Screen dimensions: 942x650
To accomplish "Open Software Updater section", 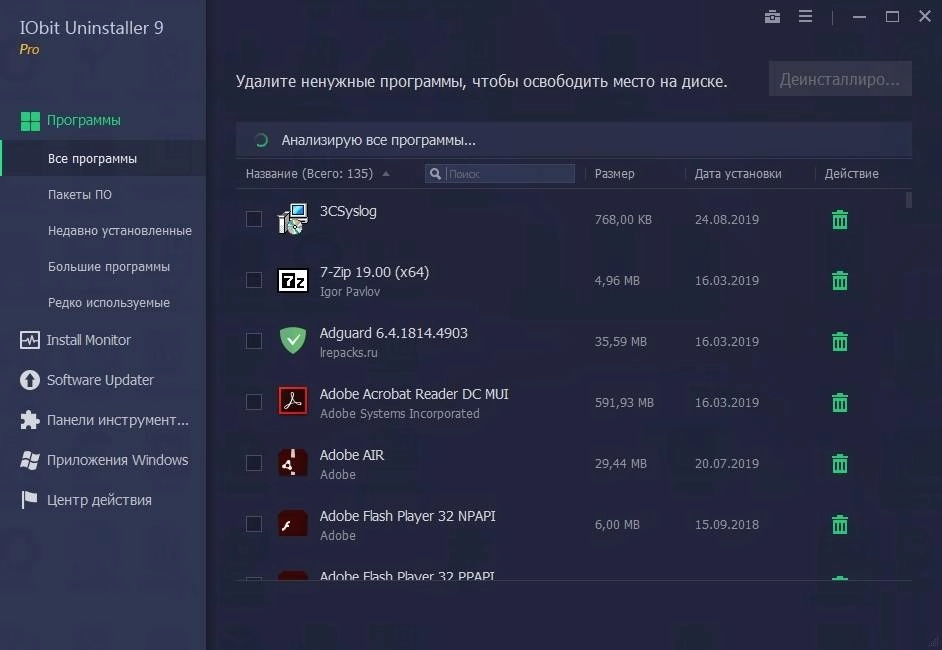I will pyautogui.click(x=100, y=380).
